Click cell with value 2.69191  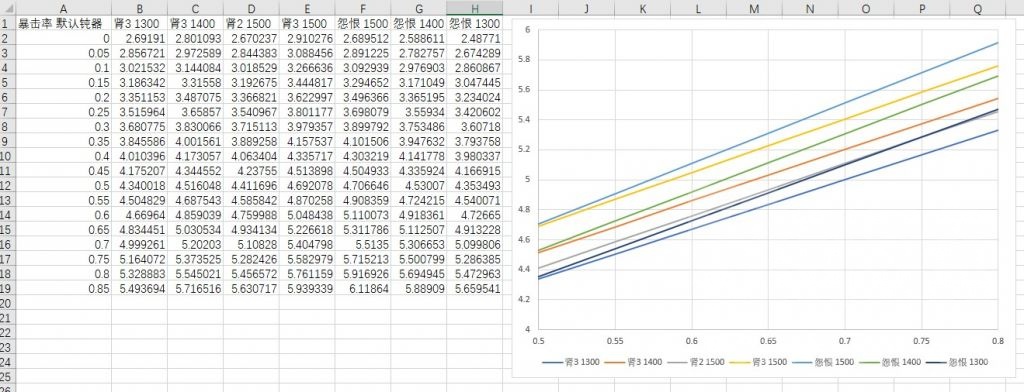tap(139, 39)
